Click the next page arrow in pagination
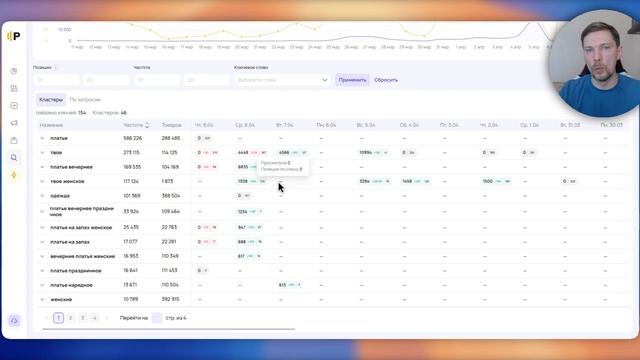Image resolution: width=640 pixels, height=360 pixels. point(107,318)
